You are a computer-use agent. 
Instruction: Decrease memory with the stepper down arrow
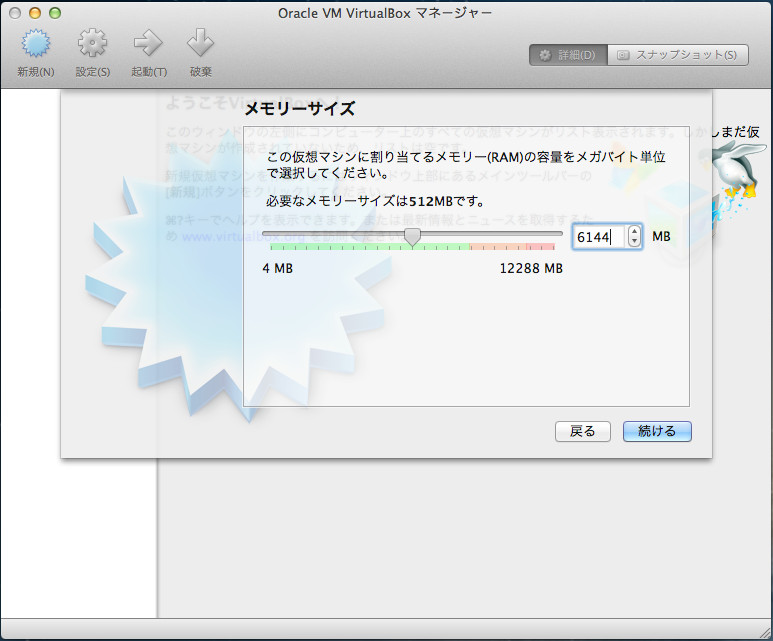coord(634,242)
